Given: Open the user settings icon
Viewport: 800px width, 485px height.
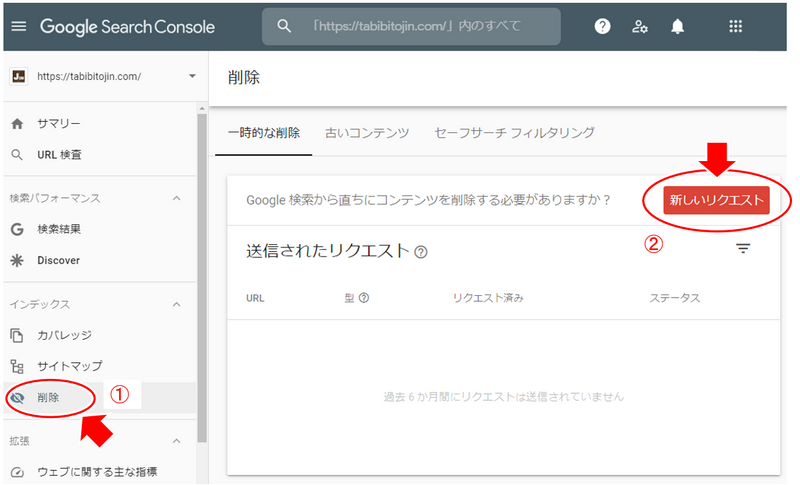Looking at the screenshot, I should point(640,26).
